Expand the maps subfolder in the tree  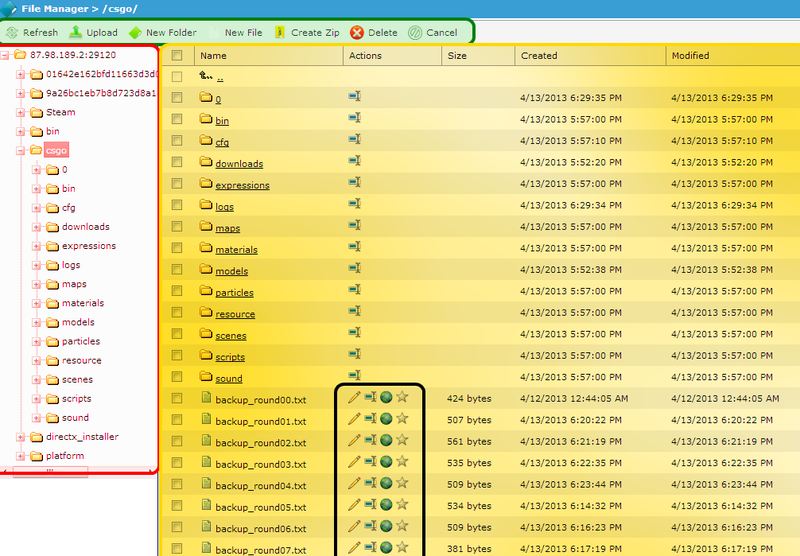[36, 285]
